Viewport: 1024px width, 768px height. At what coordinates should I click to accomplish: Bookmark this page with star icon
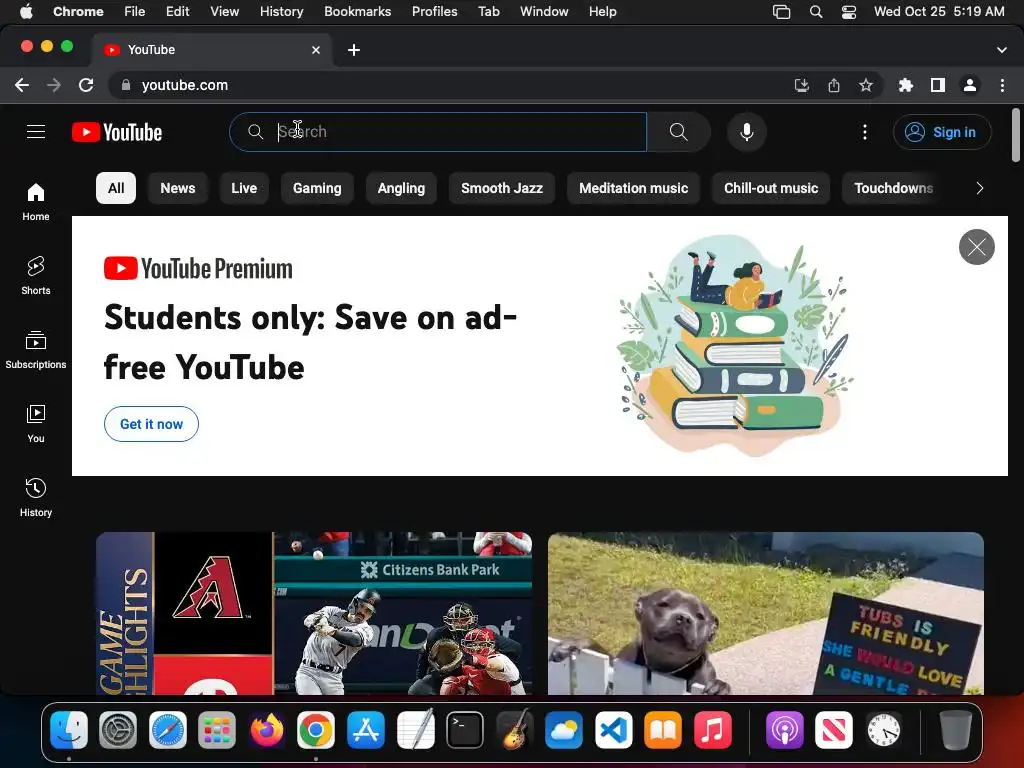tap(865, 85)
